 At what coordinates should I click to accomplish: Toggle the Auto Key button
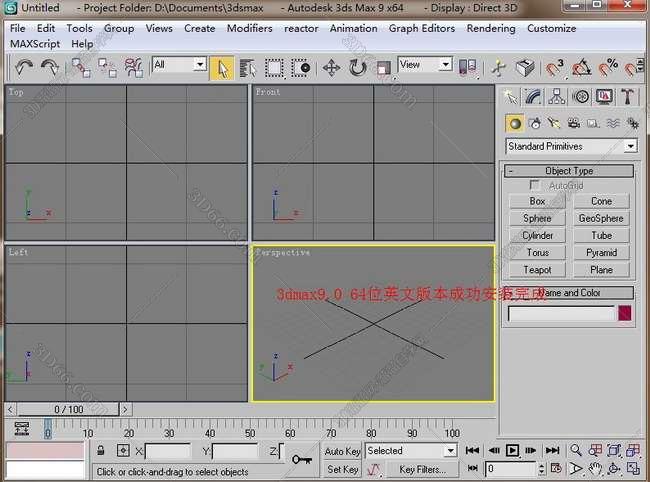342,451
